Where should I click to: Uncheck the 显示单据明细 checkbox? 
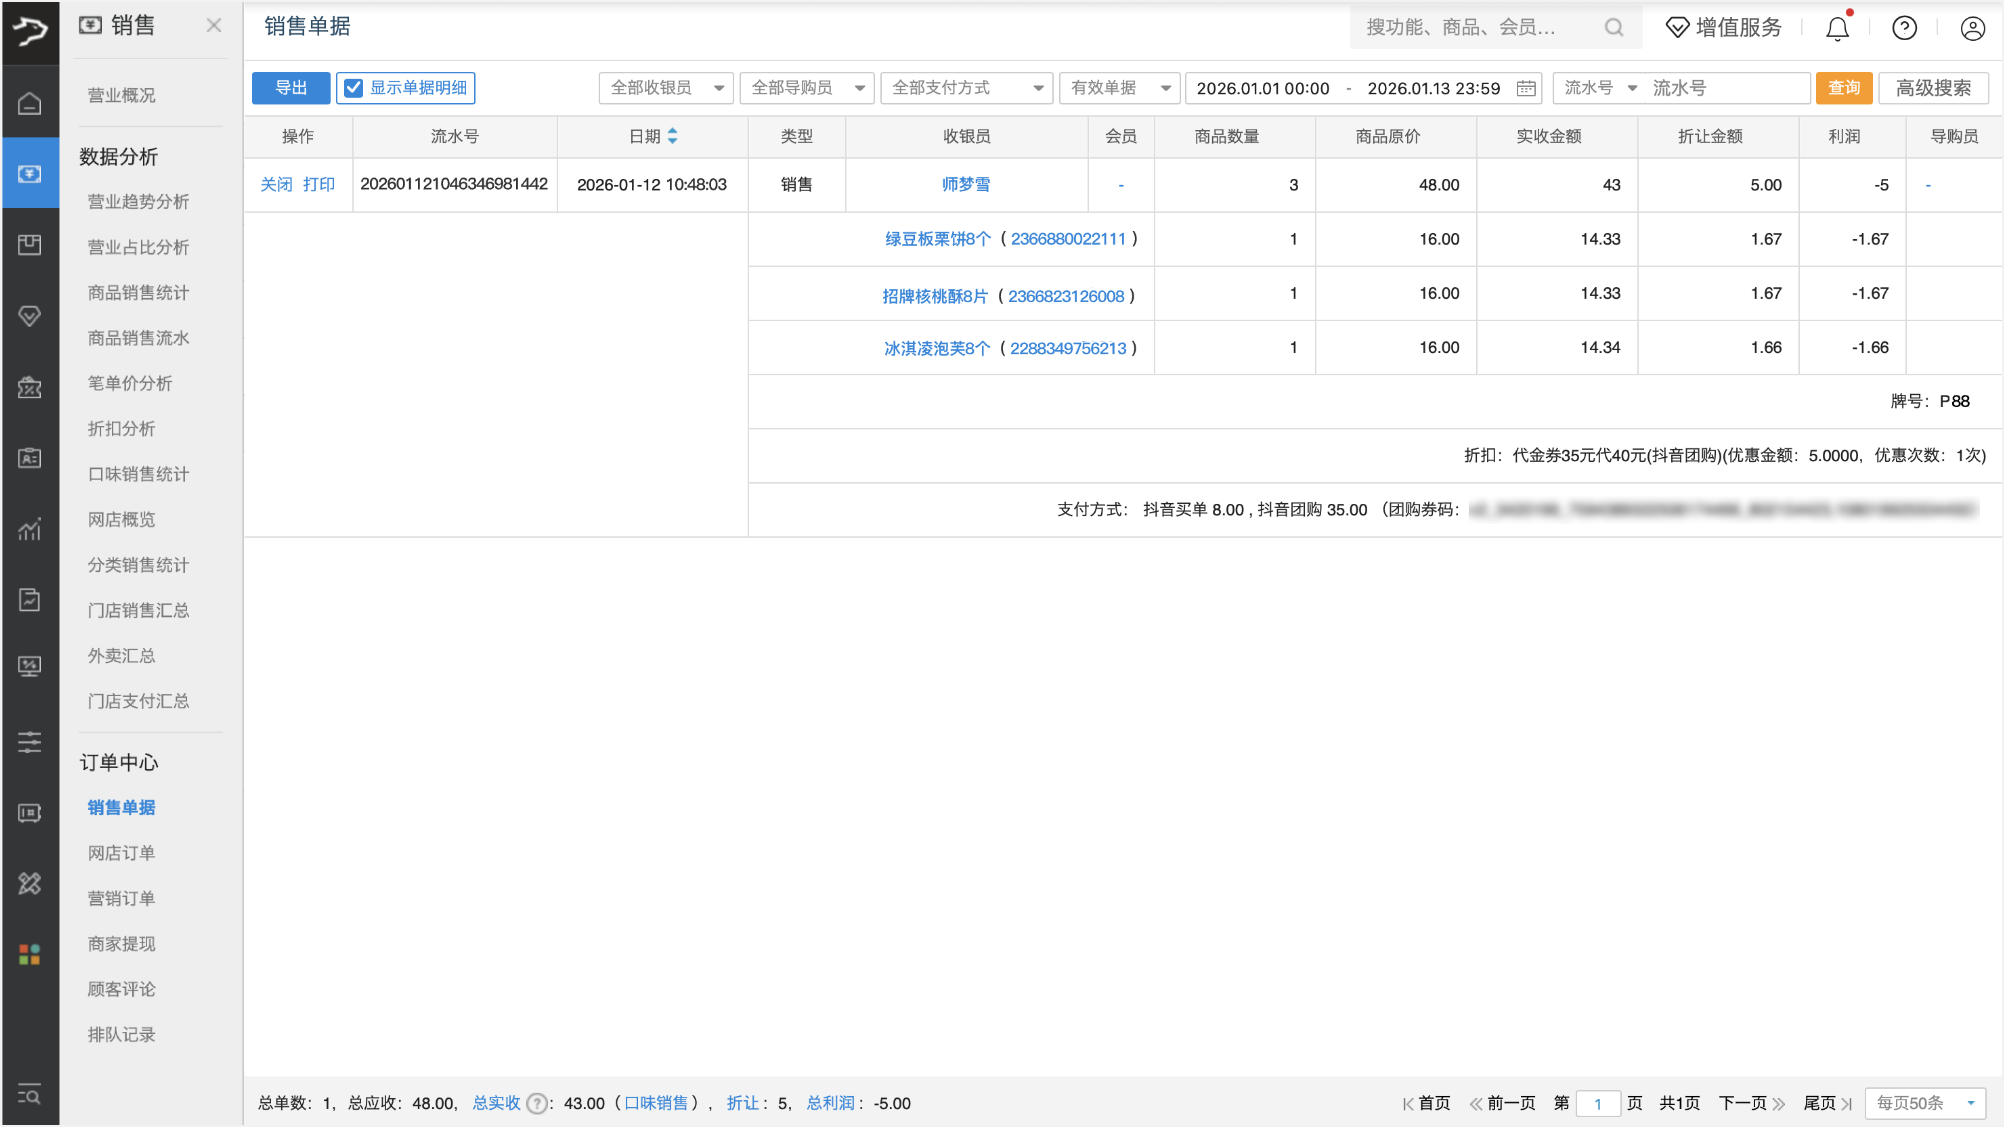354,88
